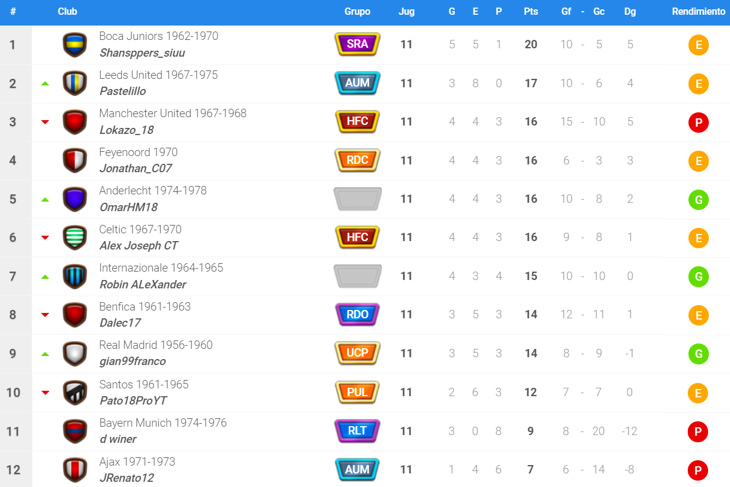Click the RDC group badge
Screen dimensions: 730x487
coord(357,160)
